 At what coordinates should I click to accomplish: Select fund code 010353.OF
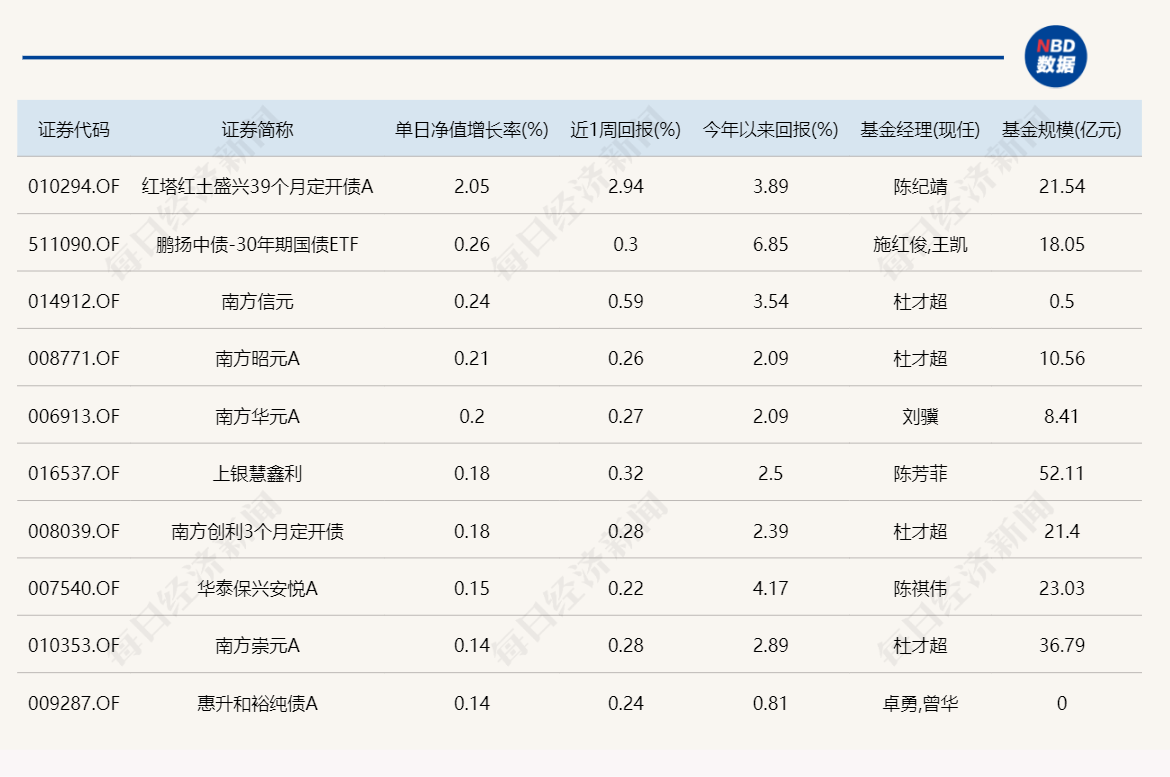74,645
